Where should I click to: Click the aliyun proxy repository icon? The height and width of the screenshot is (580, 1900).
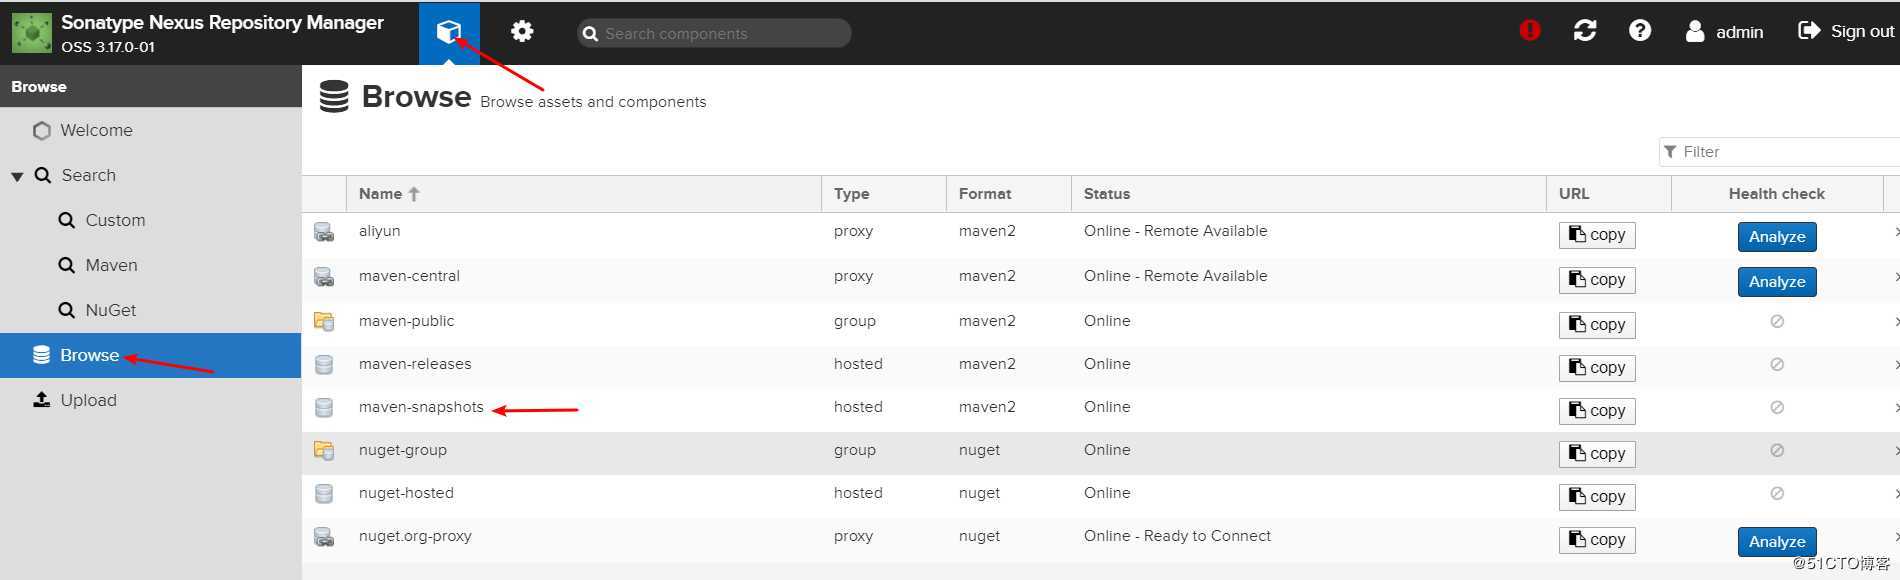(x=324, y=232)
